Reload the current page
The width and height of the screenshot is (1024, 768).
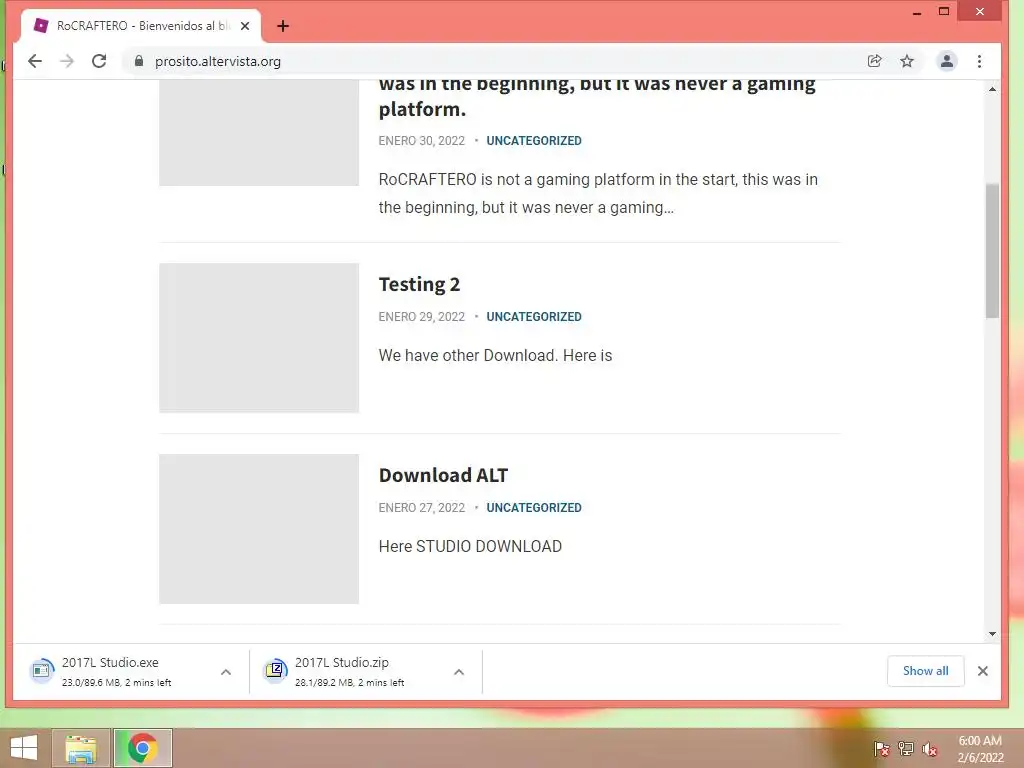(x=99, y=61)
